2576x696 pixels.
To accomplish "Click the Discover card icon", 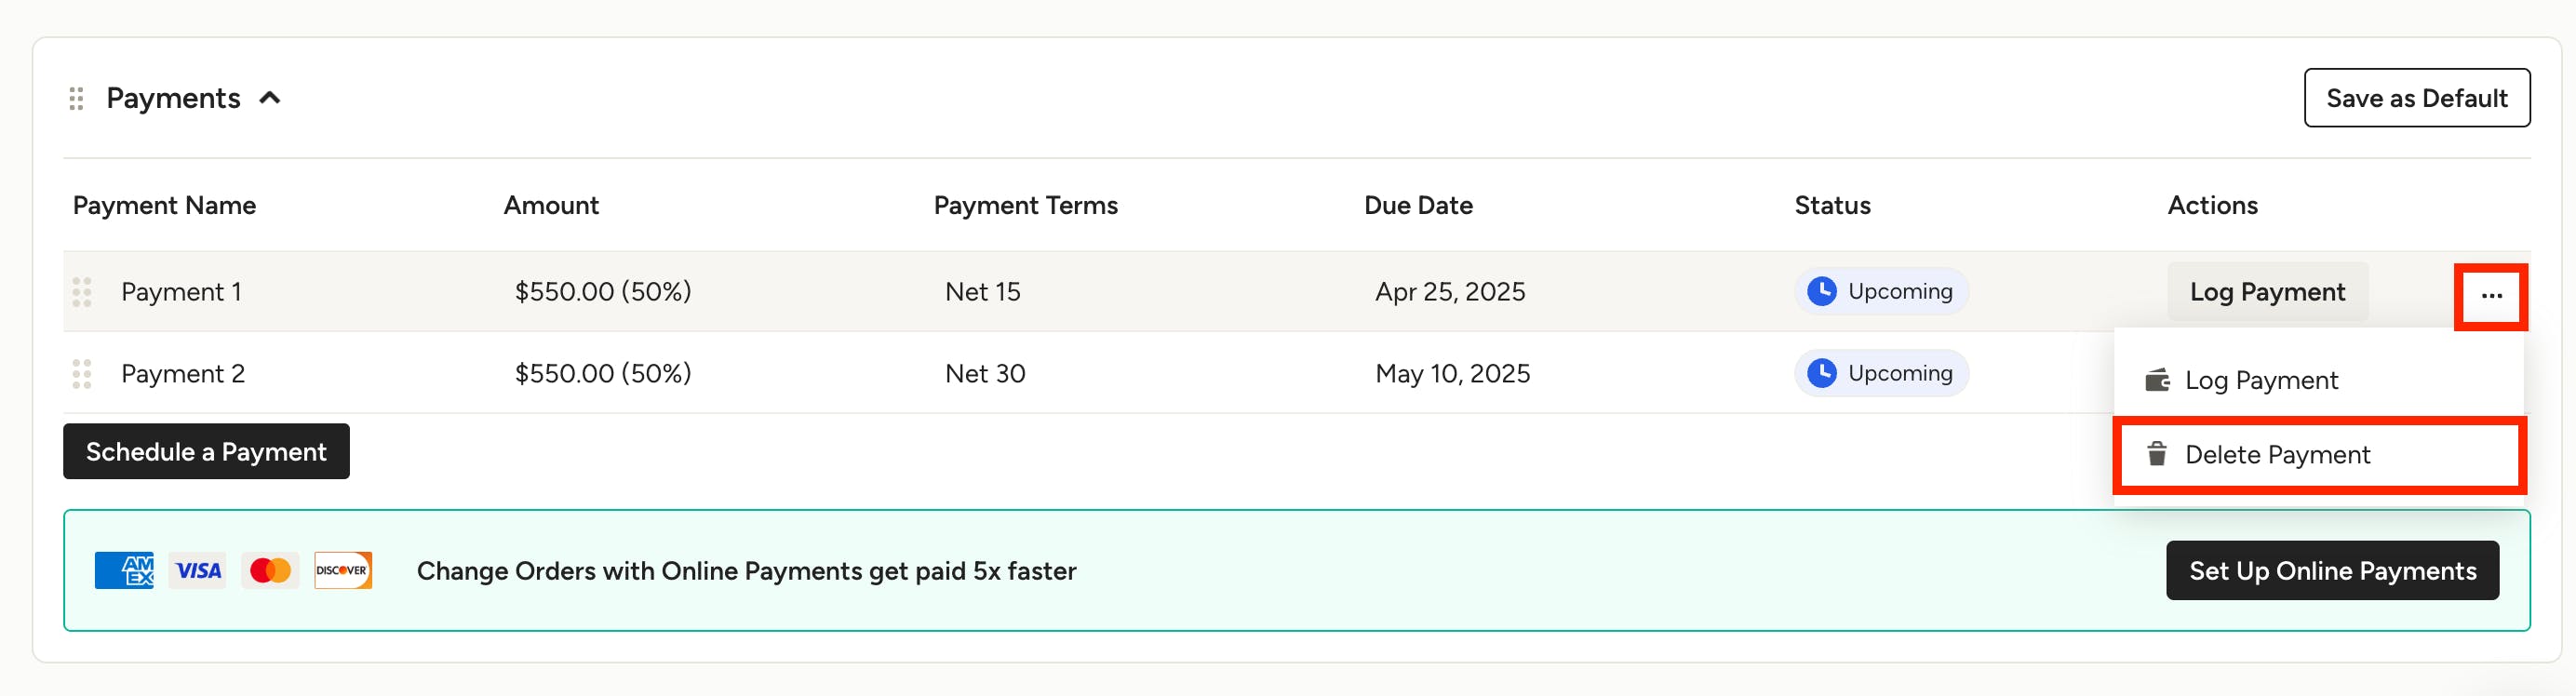I will click(x=342, y=571).
